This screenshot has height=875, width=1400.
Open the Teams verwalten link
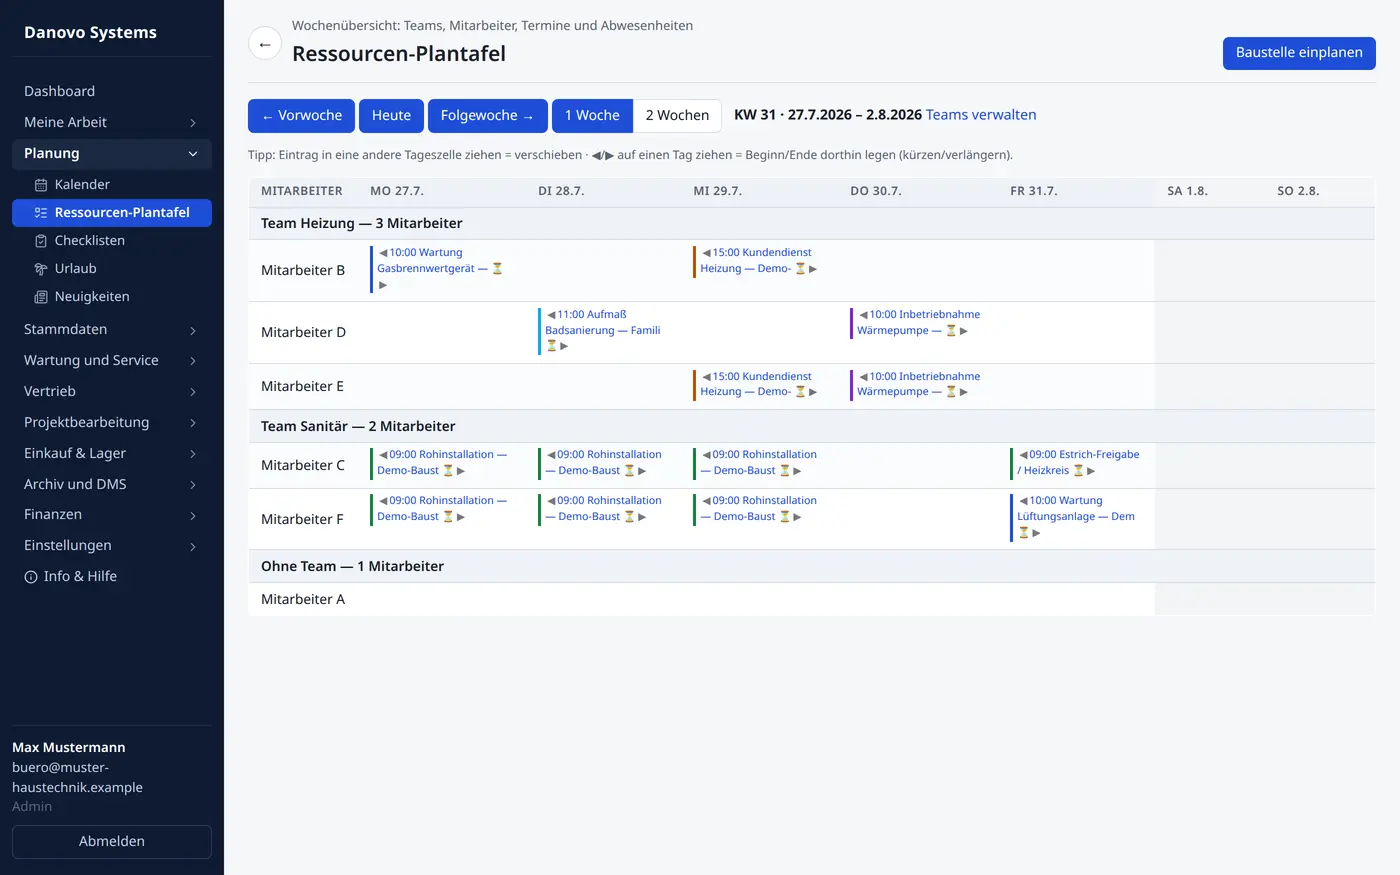coord(981,115)
